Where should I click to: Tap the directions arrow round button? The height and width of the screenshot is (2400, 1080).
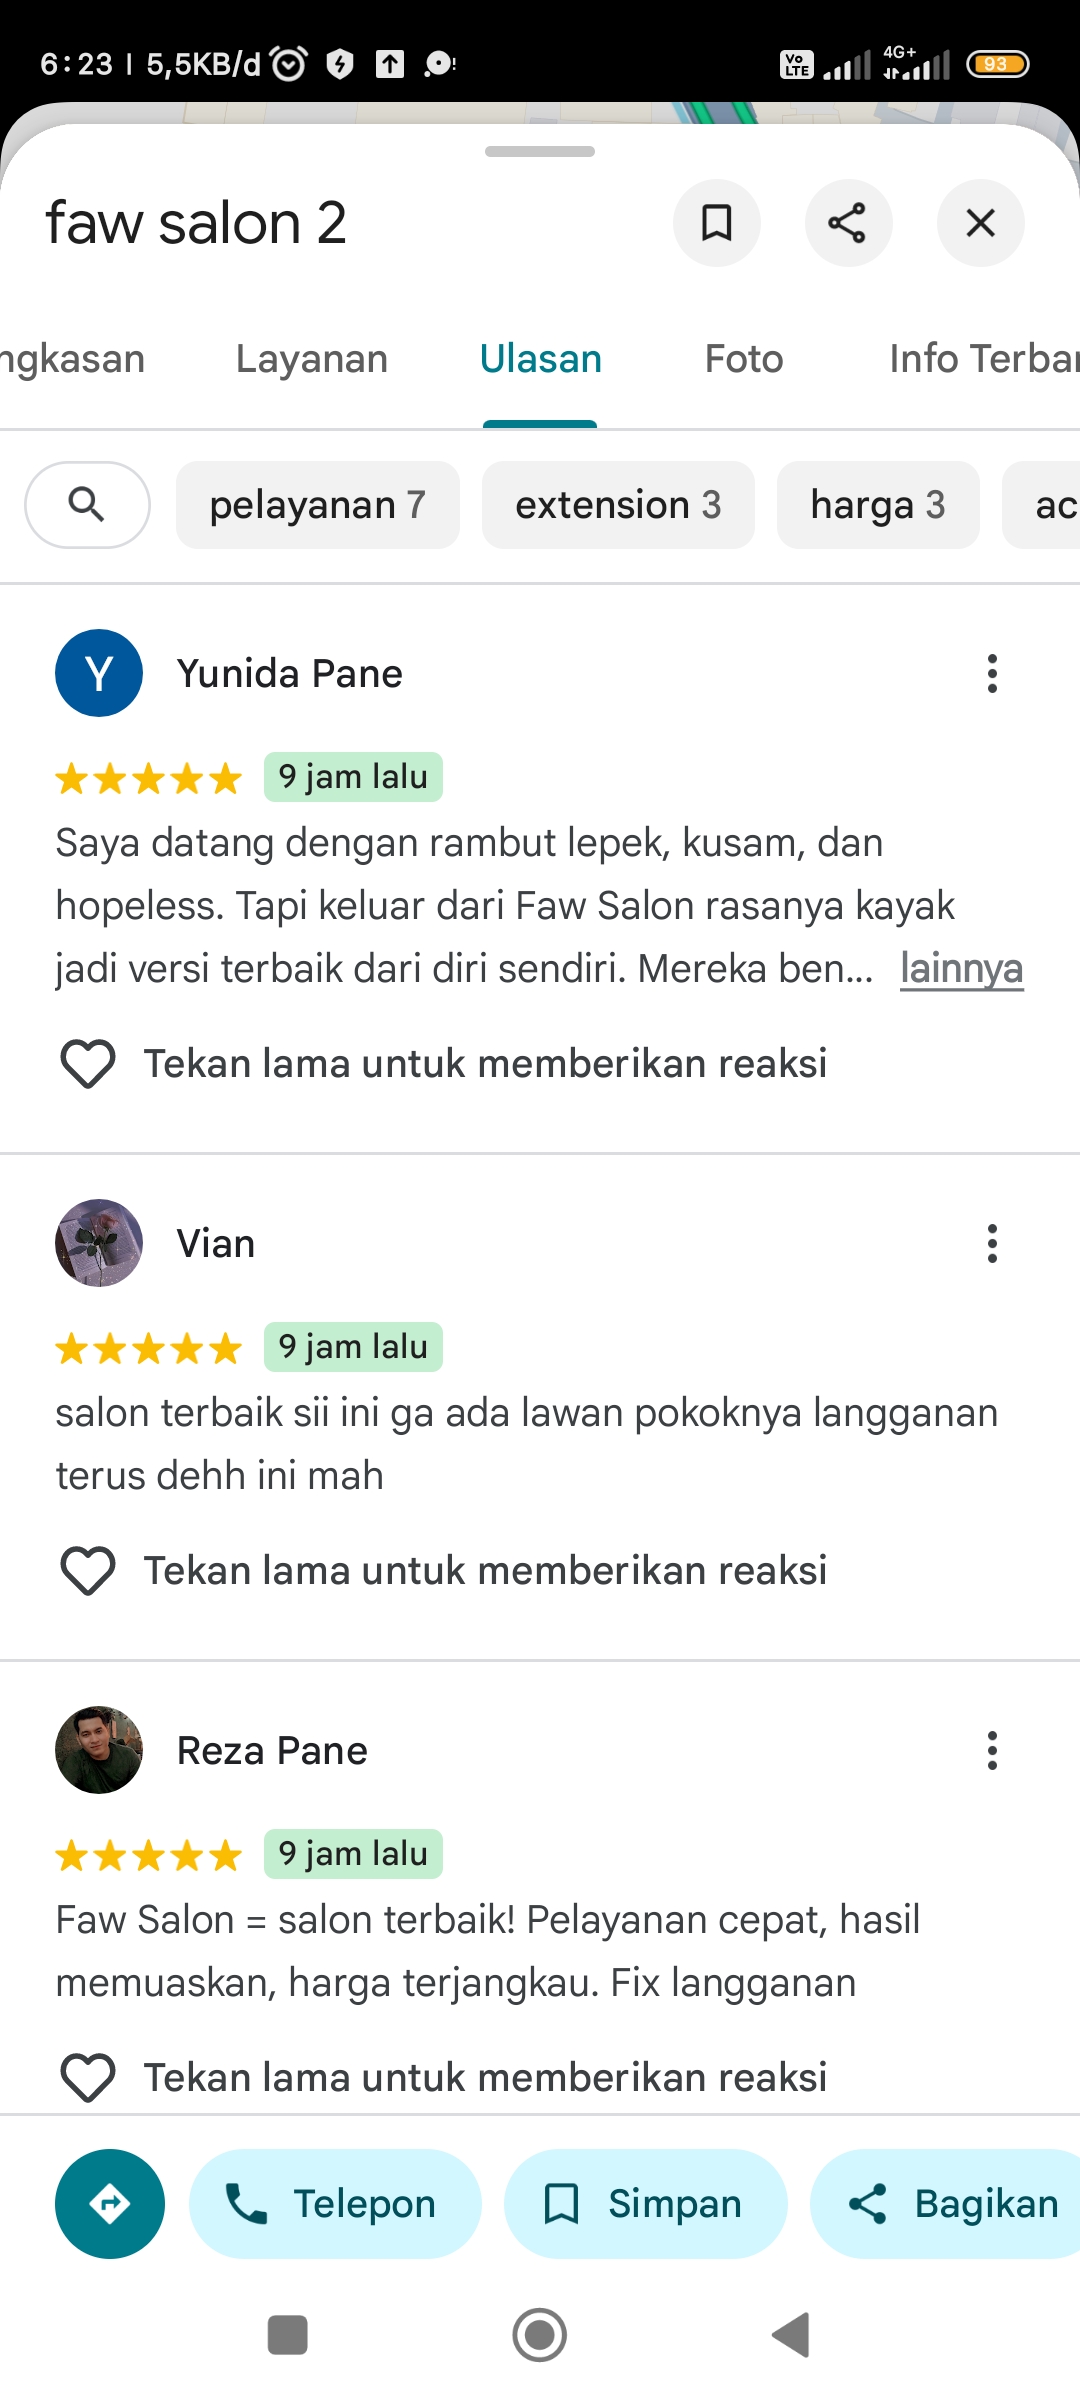[x=110, y=2204]
